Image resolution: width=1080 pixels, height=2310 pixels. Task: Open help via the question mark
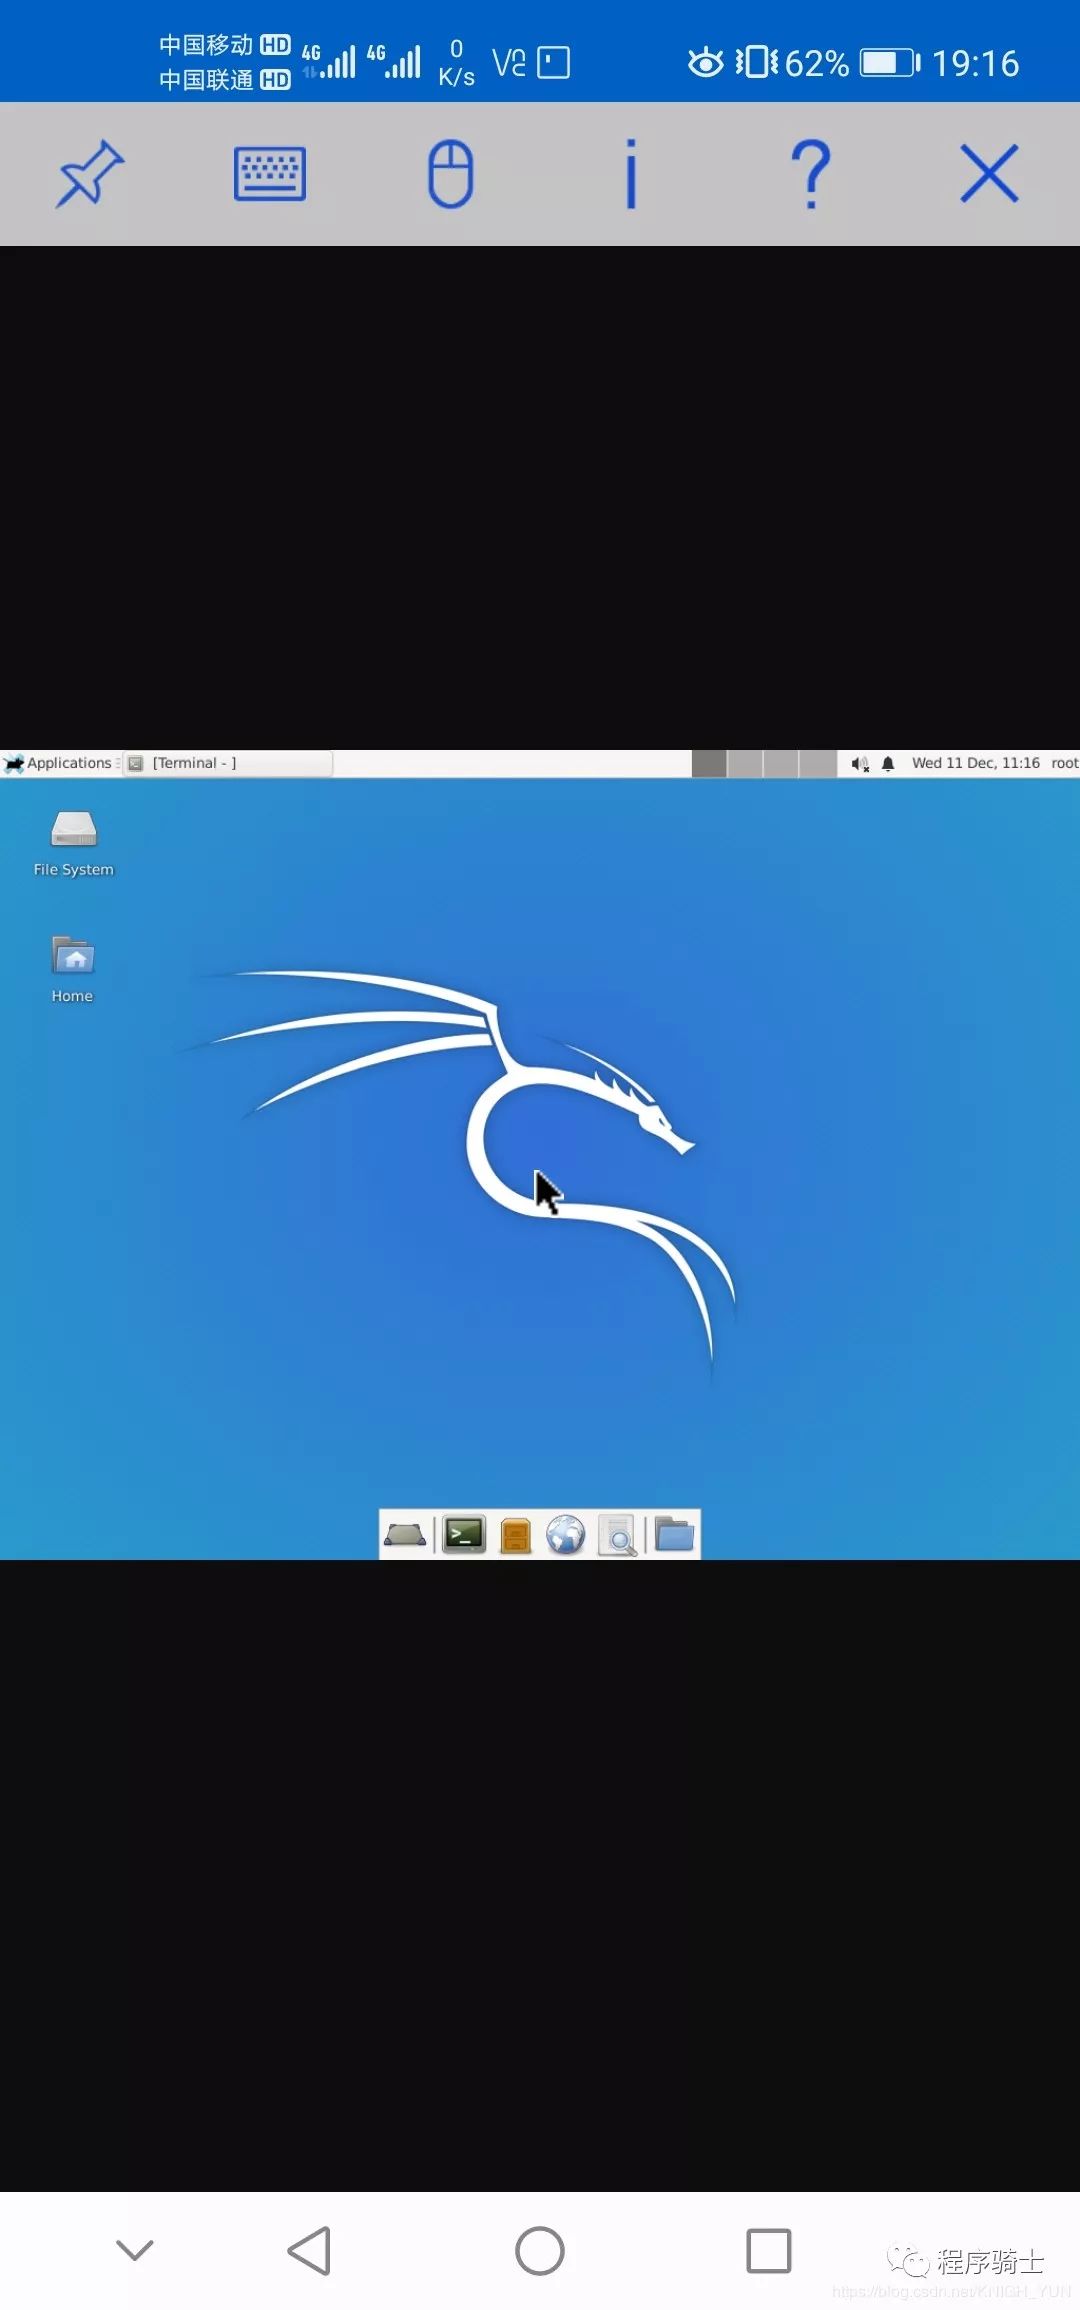811,174
